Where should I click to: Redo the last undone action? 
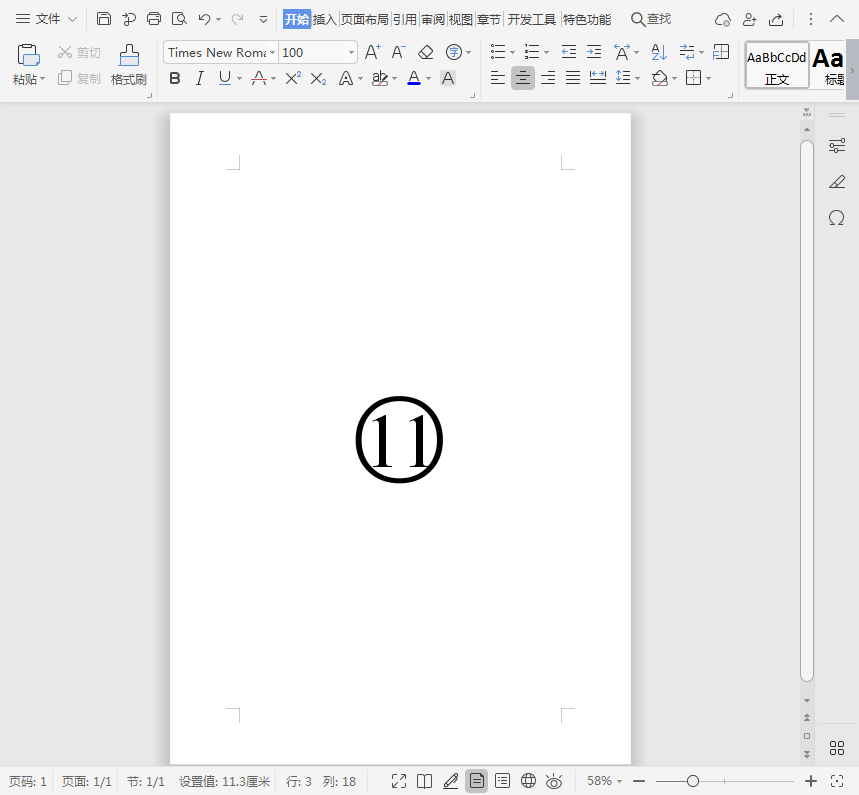pyautogui.click(x=237, y=19)
